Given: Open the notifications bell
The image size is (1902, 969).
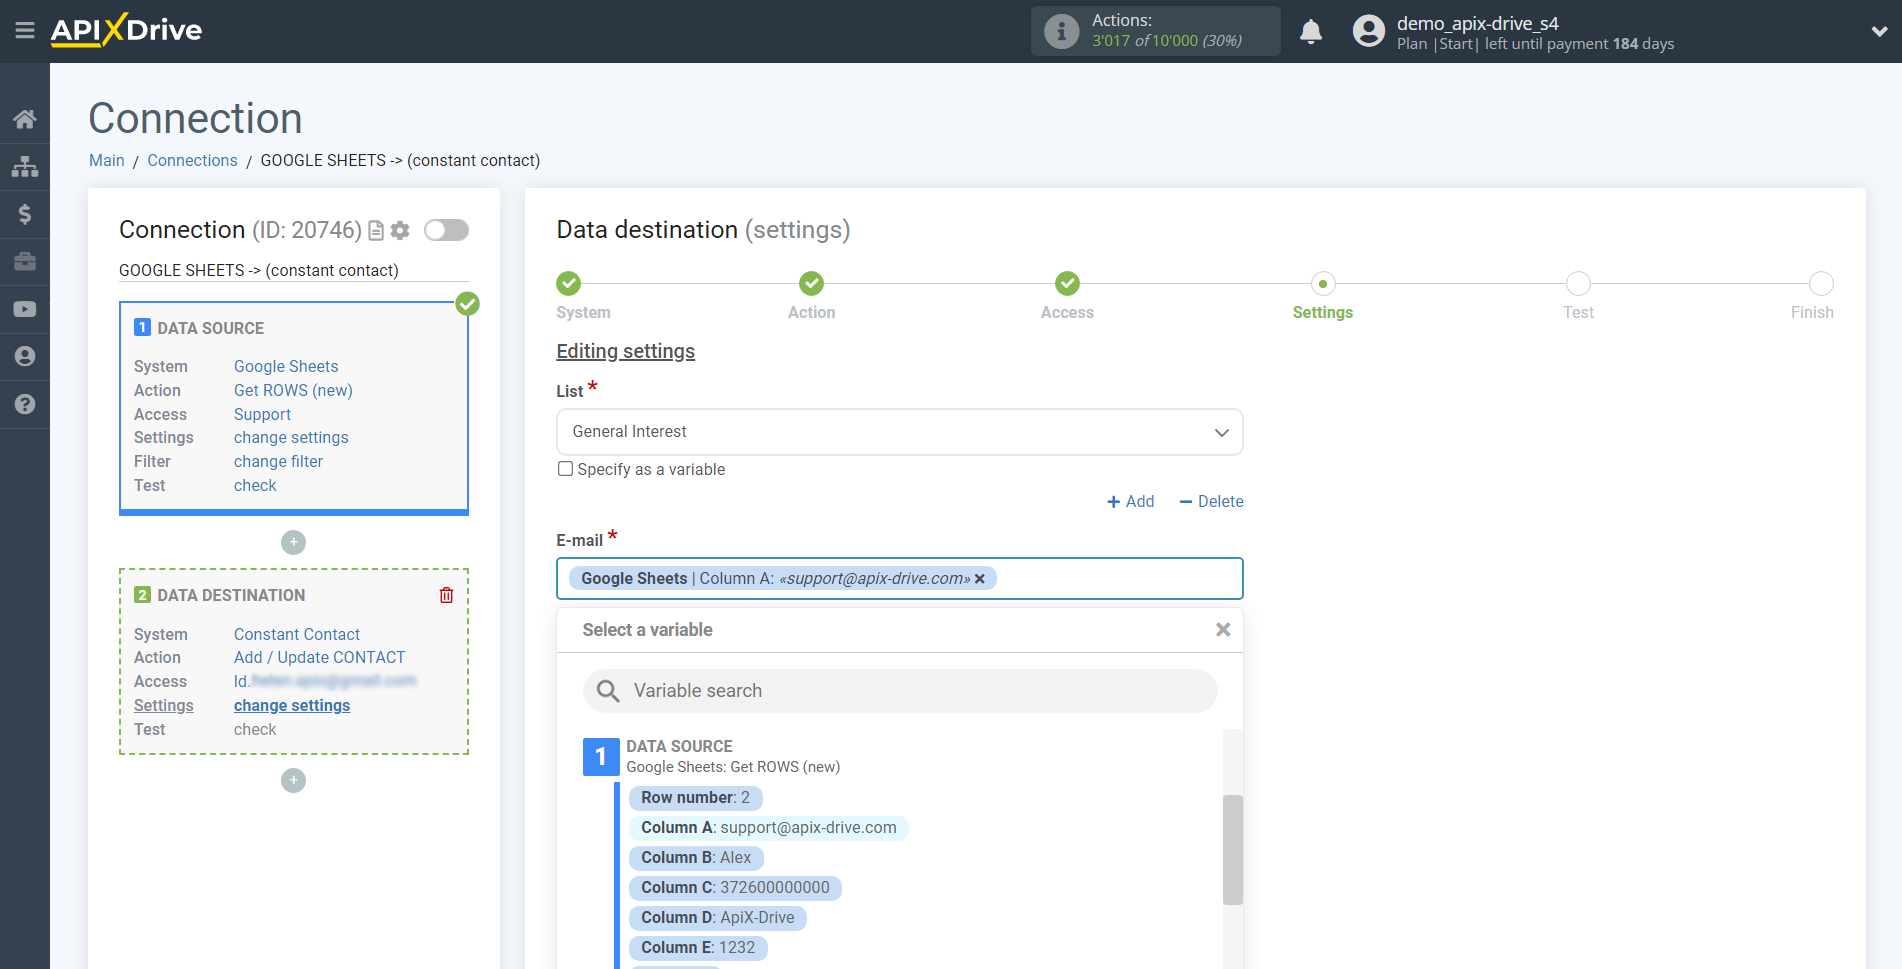Looking at the screenshot, I should coord(1311,32).
